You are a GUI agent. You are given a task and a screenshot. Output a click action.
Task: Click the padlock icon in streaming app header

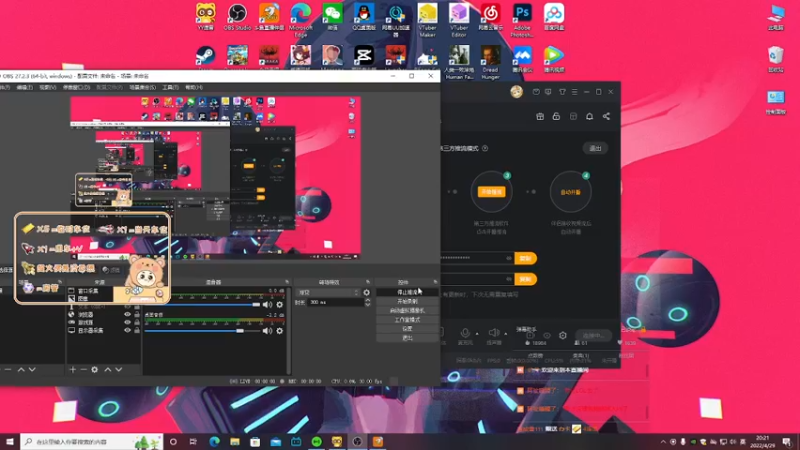pyautogui.click(x=556, y=116)
